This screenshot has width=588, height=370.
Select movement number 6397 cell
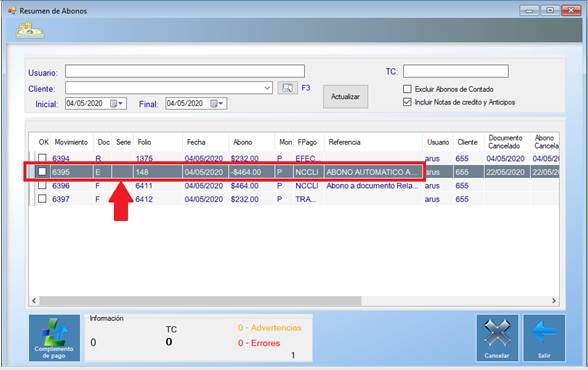[61, 199]
